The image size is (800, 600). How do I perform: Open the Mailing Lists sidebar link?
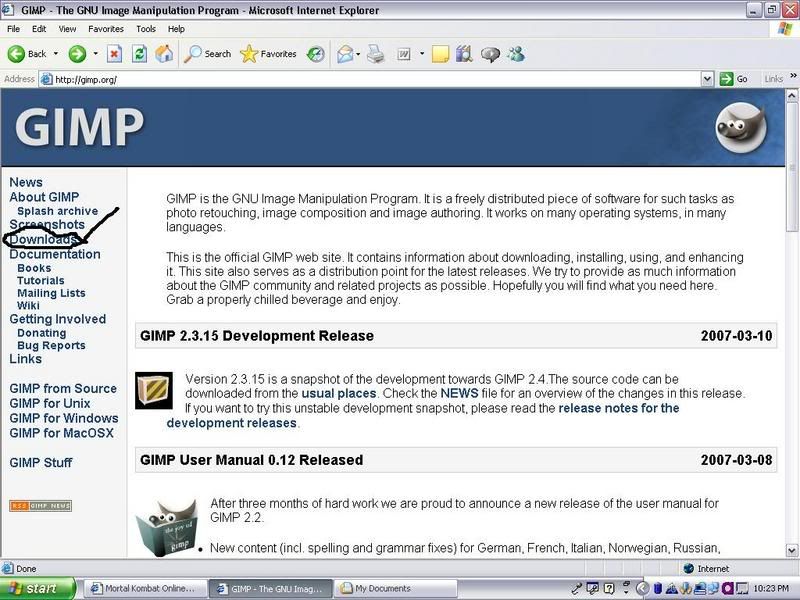pos(51,293)
